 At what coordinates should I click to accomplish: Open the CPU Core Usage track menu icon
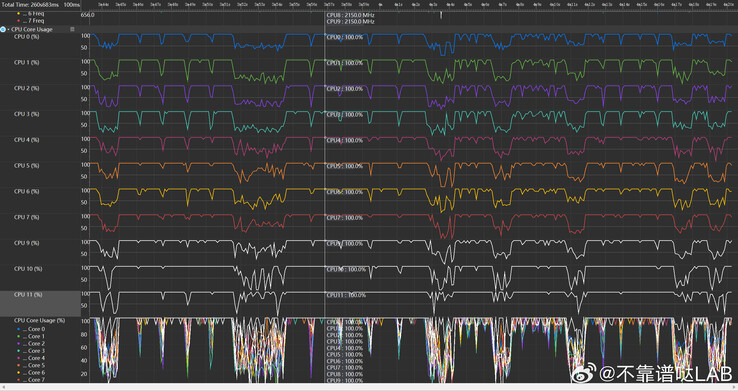72,29
